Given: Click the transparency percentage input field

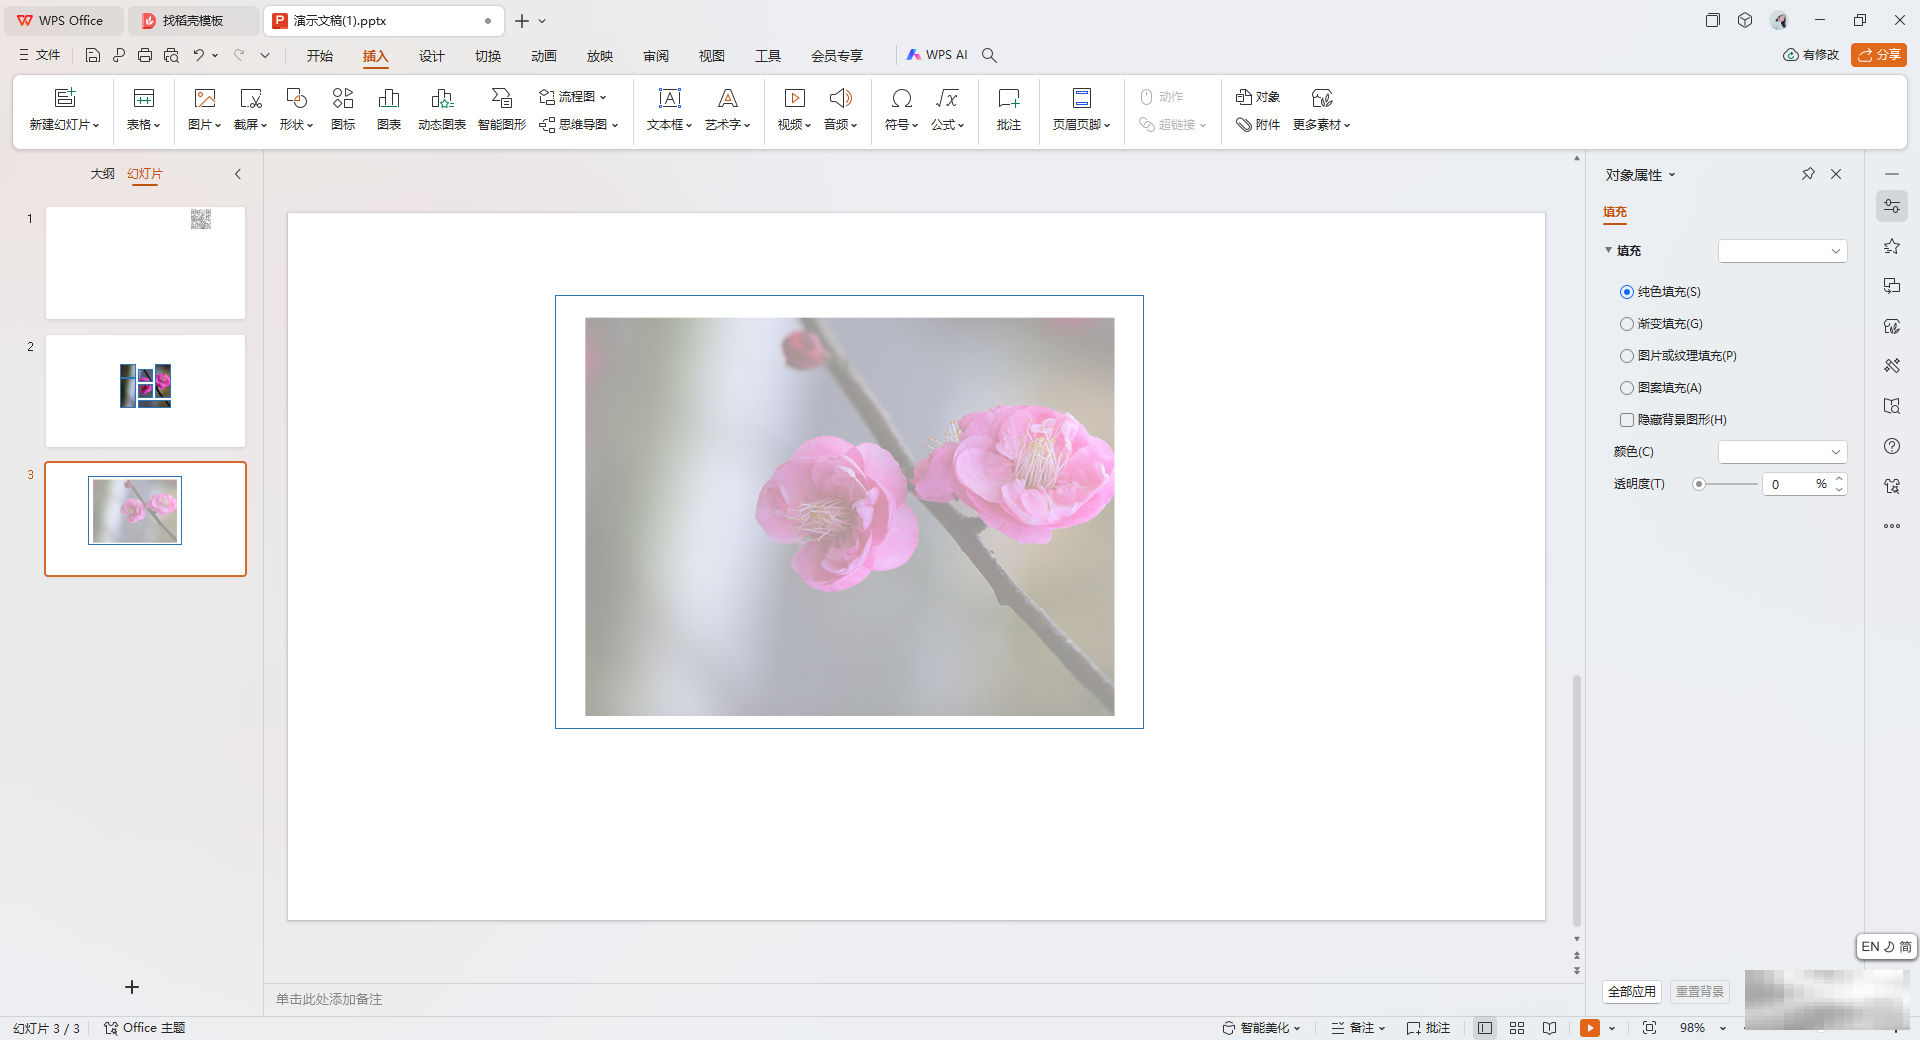Looking at the screenshot, I should [1790, 484].
